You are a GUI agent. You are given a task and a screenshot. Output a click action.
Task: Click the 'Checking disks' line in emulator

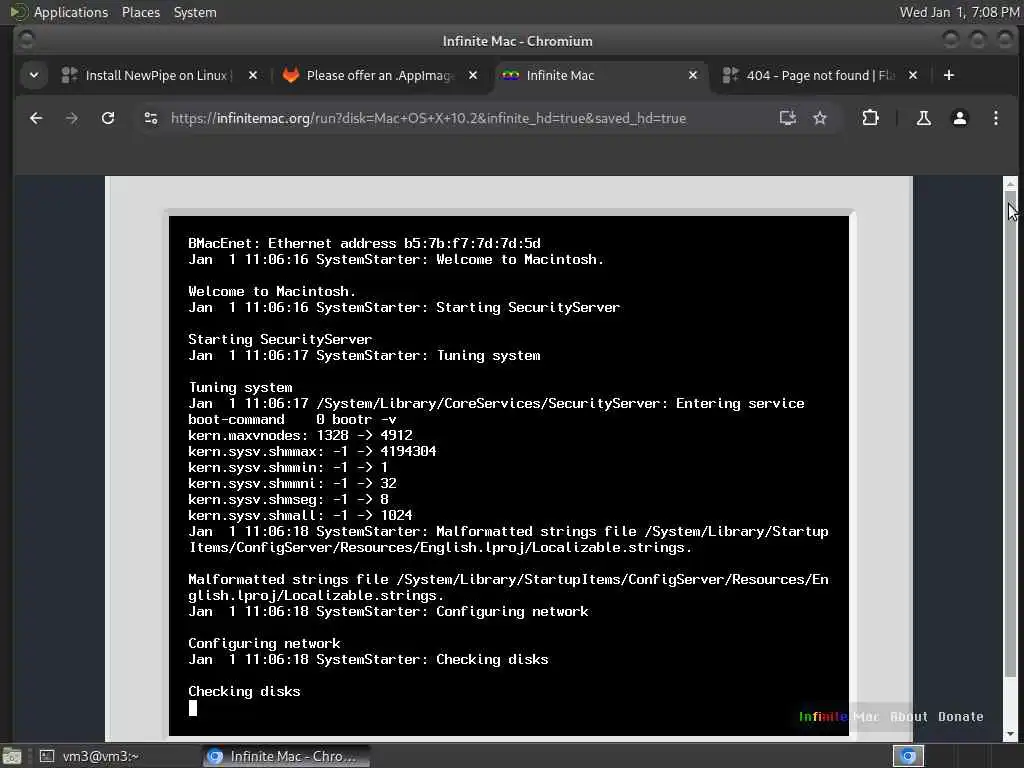pos(244,692)
